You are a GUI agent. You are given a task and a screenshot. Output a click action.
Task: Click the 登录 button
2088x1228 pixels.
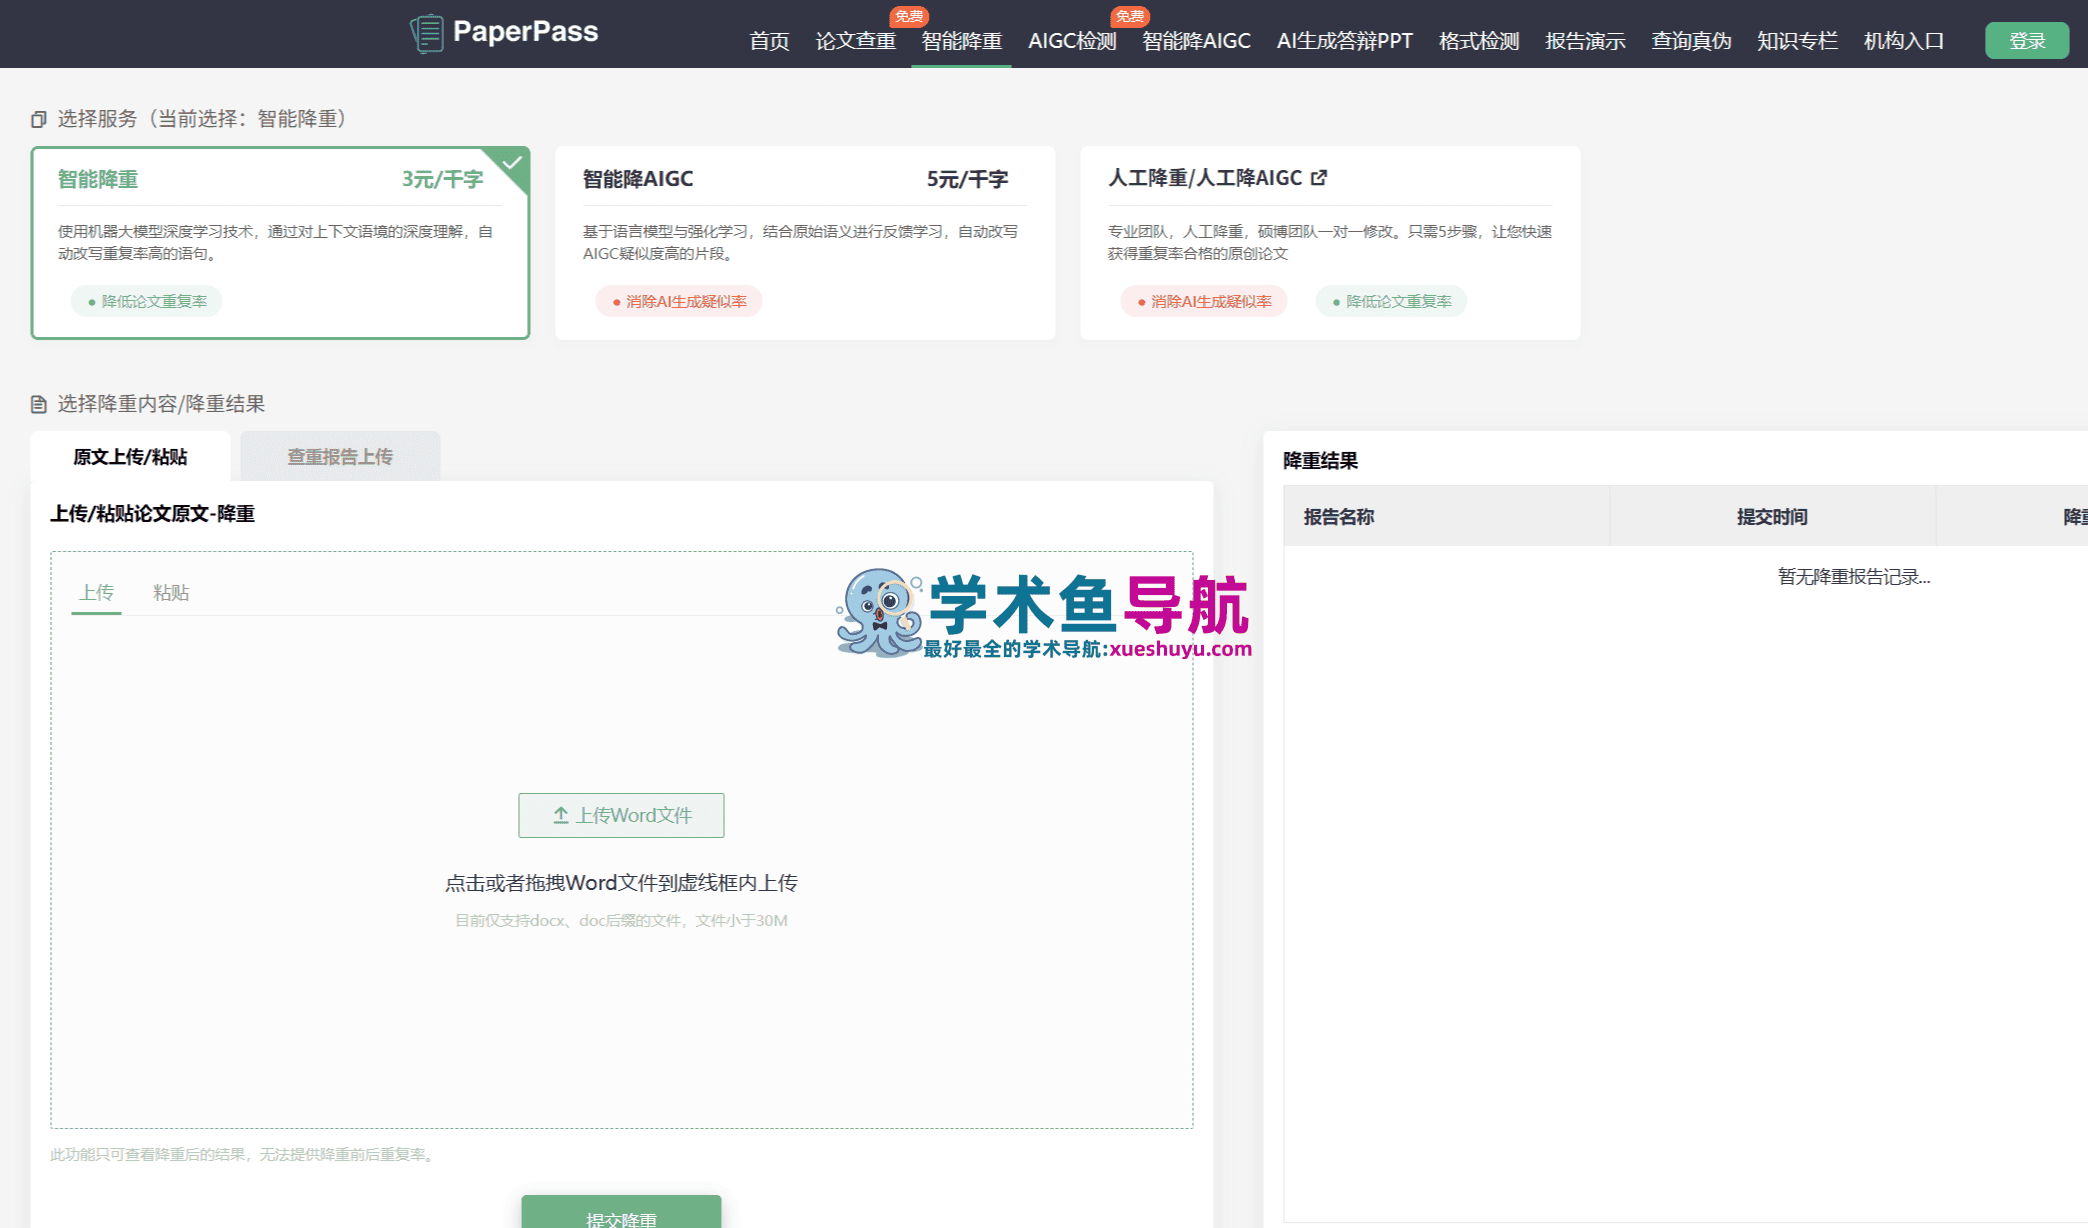click(x=2027, y=40)
